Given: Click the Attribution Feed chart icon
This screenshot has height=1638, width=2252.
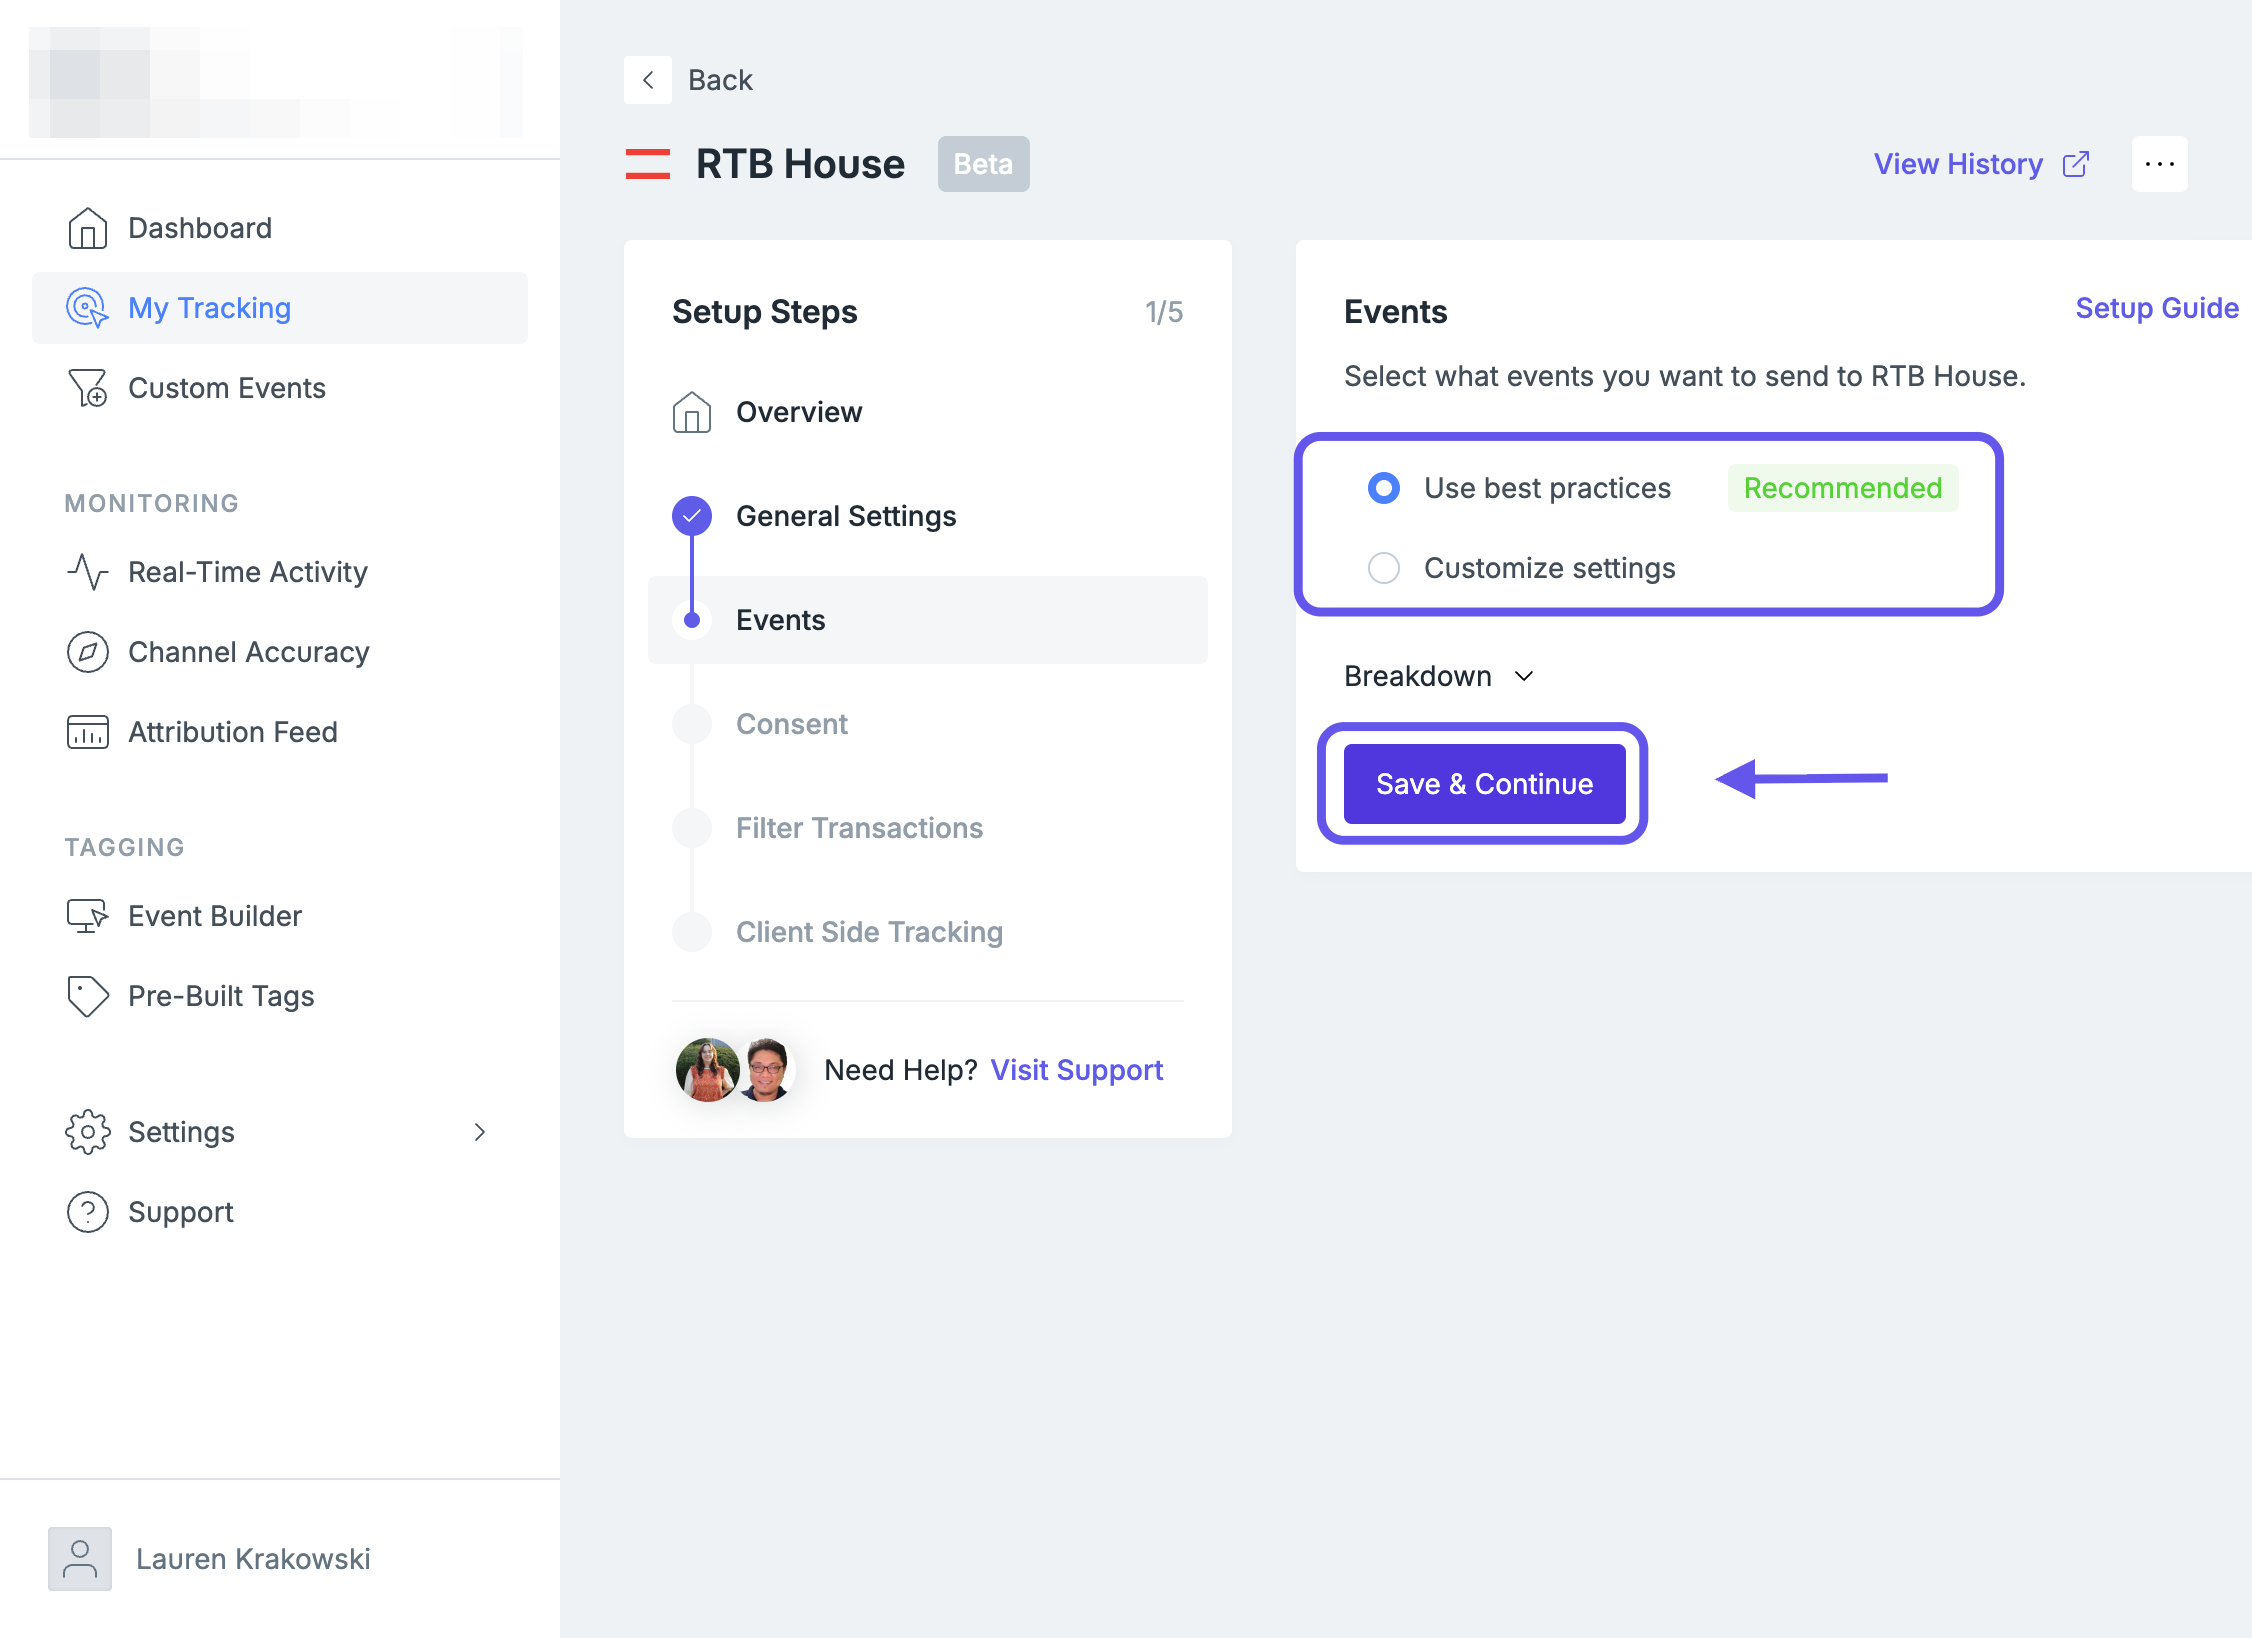Looking at the screenshot, I should click(88, 732).
